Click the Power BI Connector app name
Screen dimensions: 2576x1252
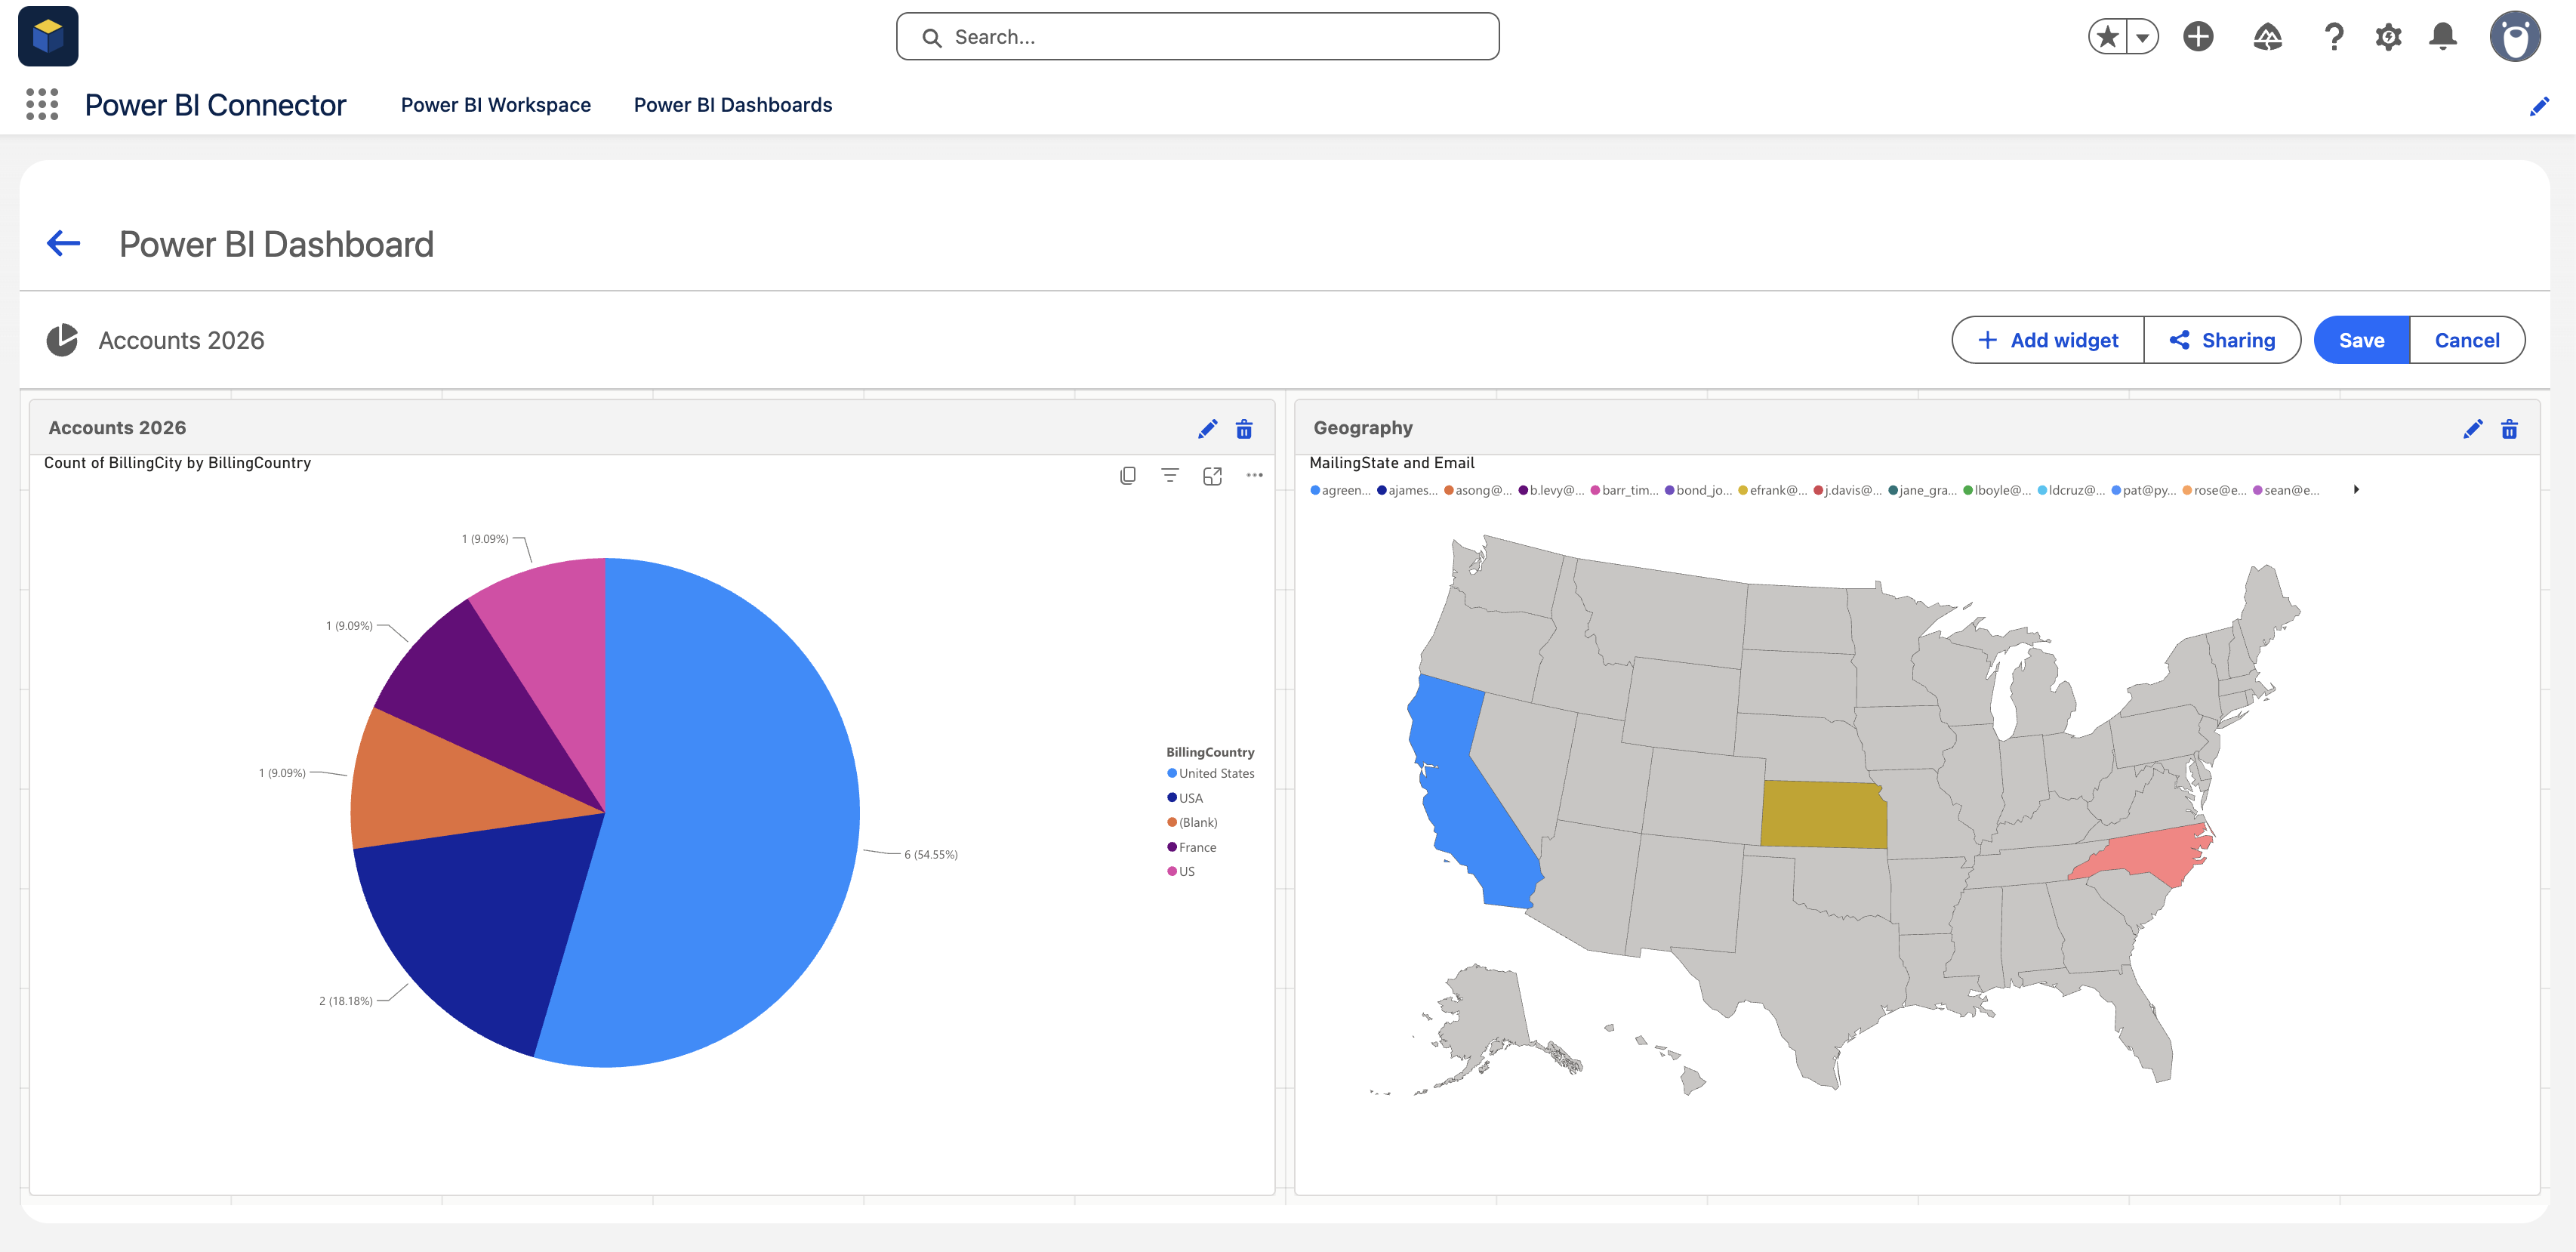pyautogui.click(x=215, y=105)
